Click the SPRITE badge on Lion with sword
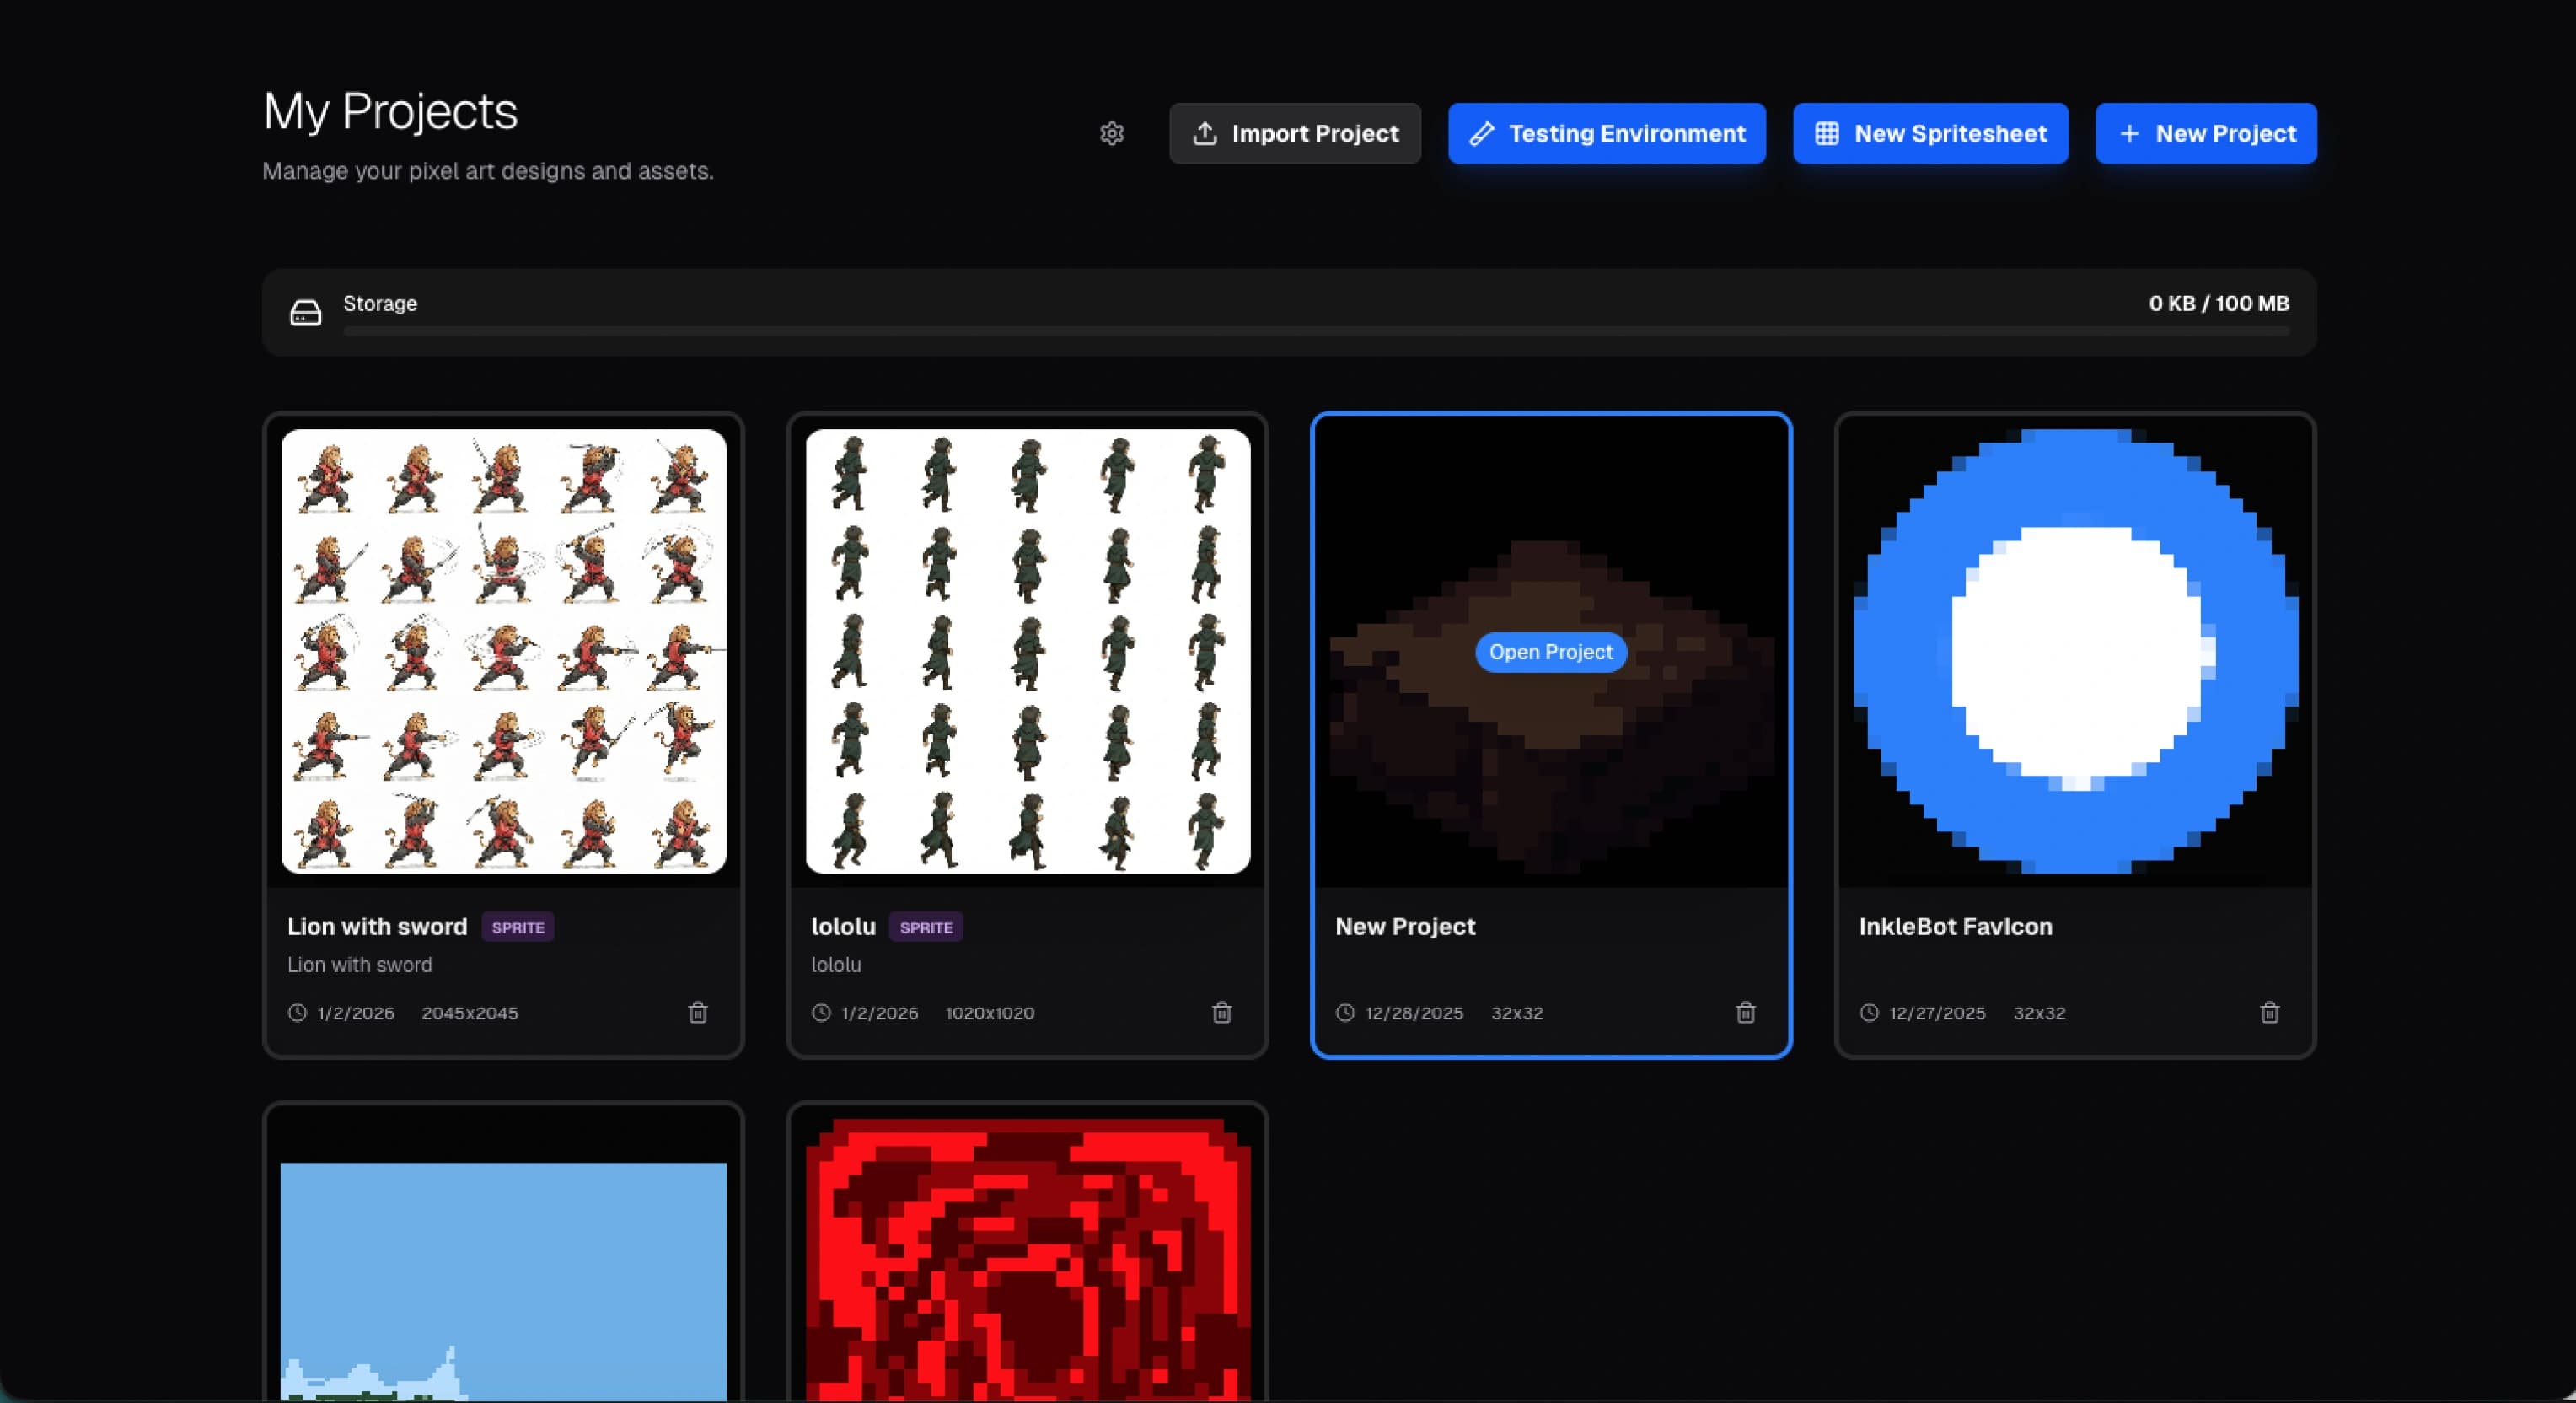This screenshot has height=1403, width=2576. click(x=518, y=927)
